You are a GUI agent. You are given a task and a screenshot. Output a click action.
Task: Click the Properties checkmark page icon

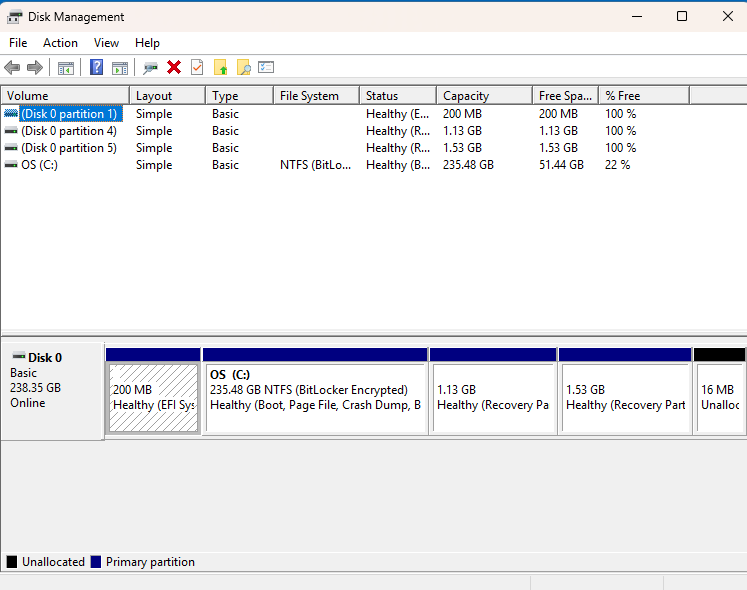click(197, 67)
